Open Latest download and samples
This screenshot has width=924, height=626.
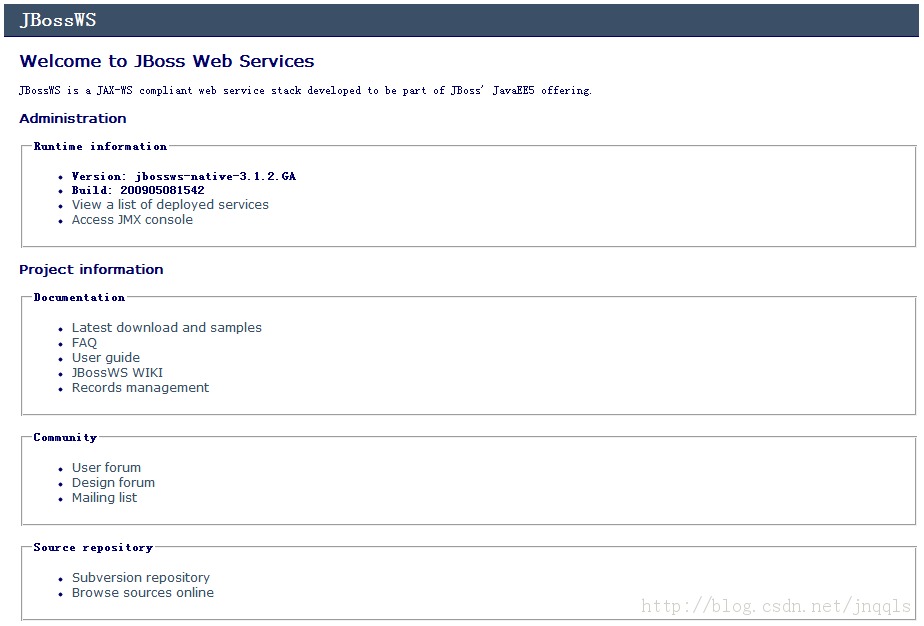click(x=166, y=327)
